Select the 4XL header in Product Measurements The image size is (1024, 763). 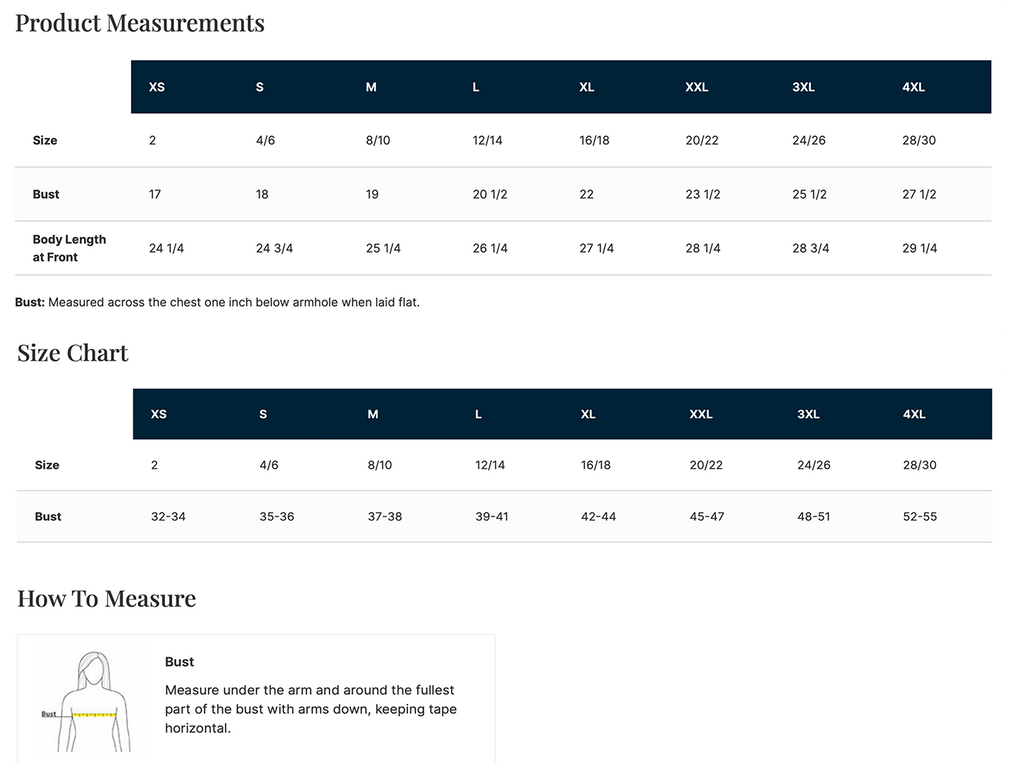coord(913,87)
